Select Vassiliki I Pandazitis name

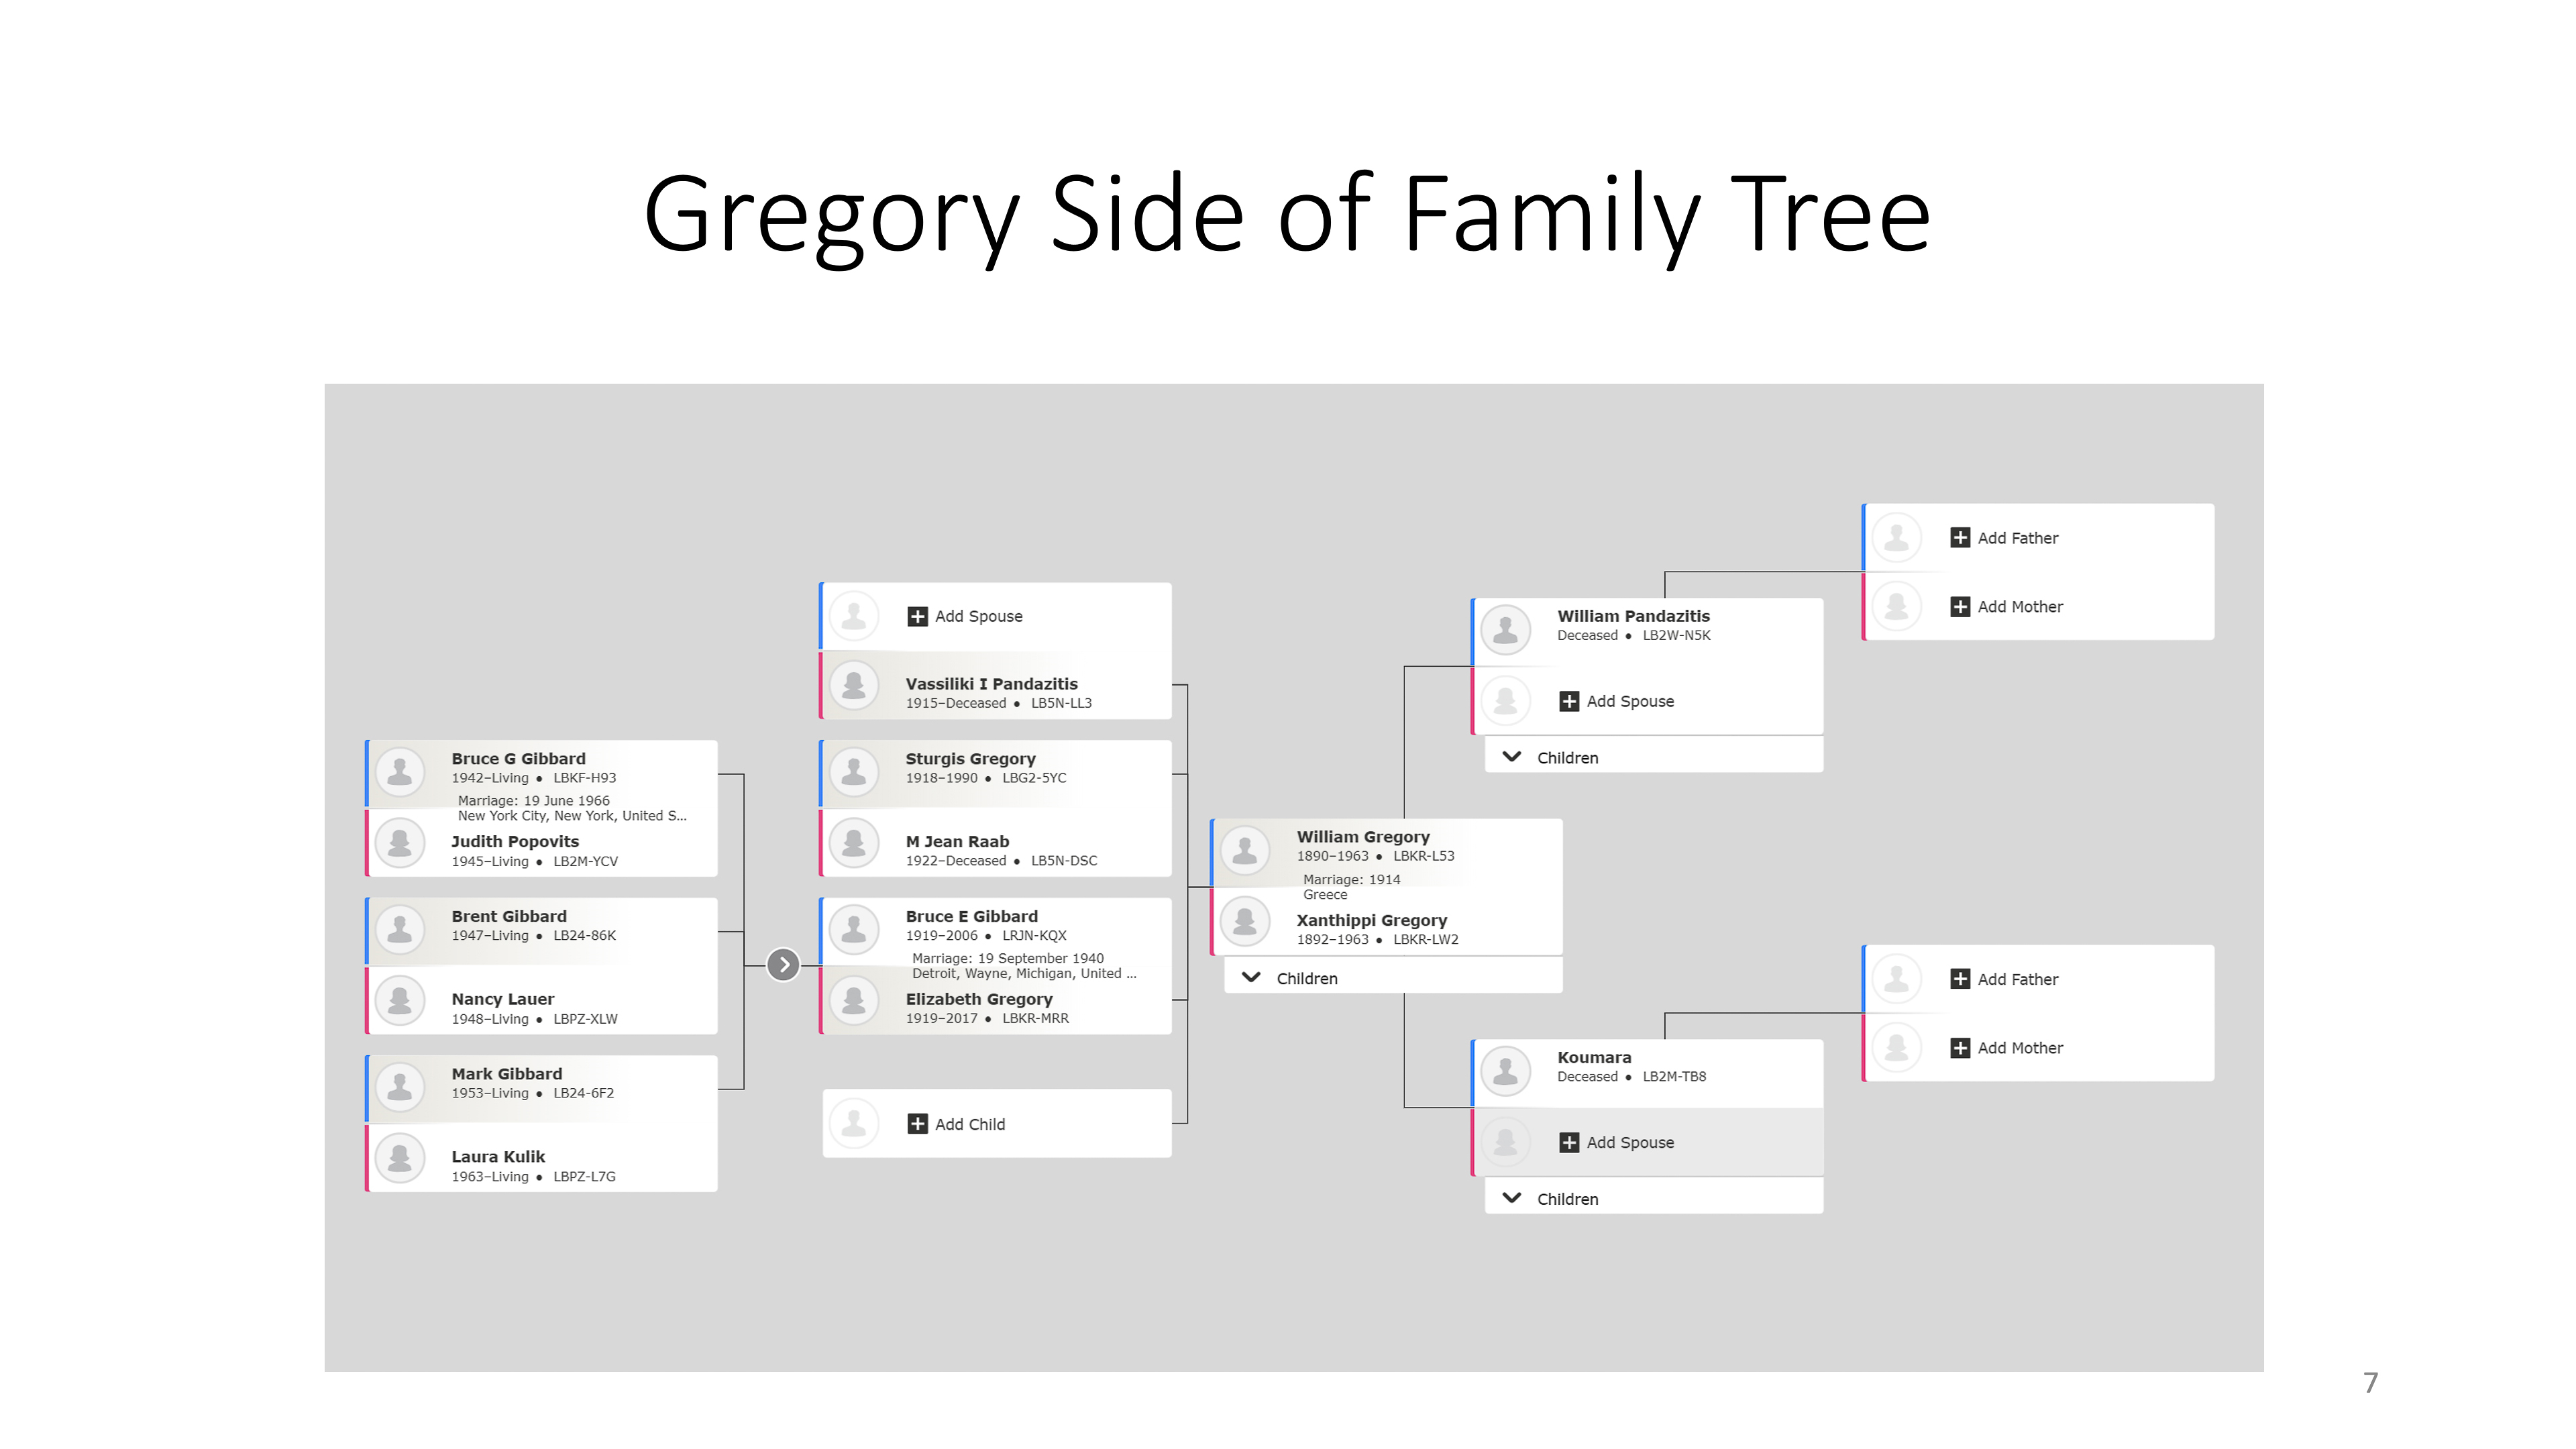tap(991, 684)
